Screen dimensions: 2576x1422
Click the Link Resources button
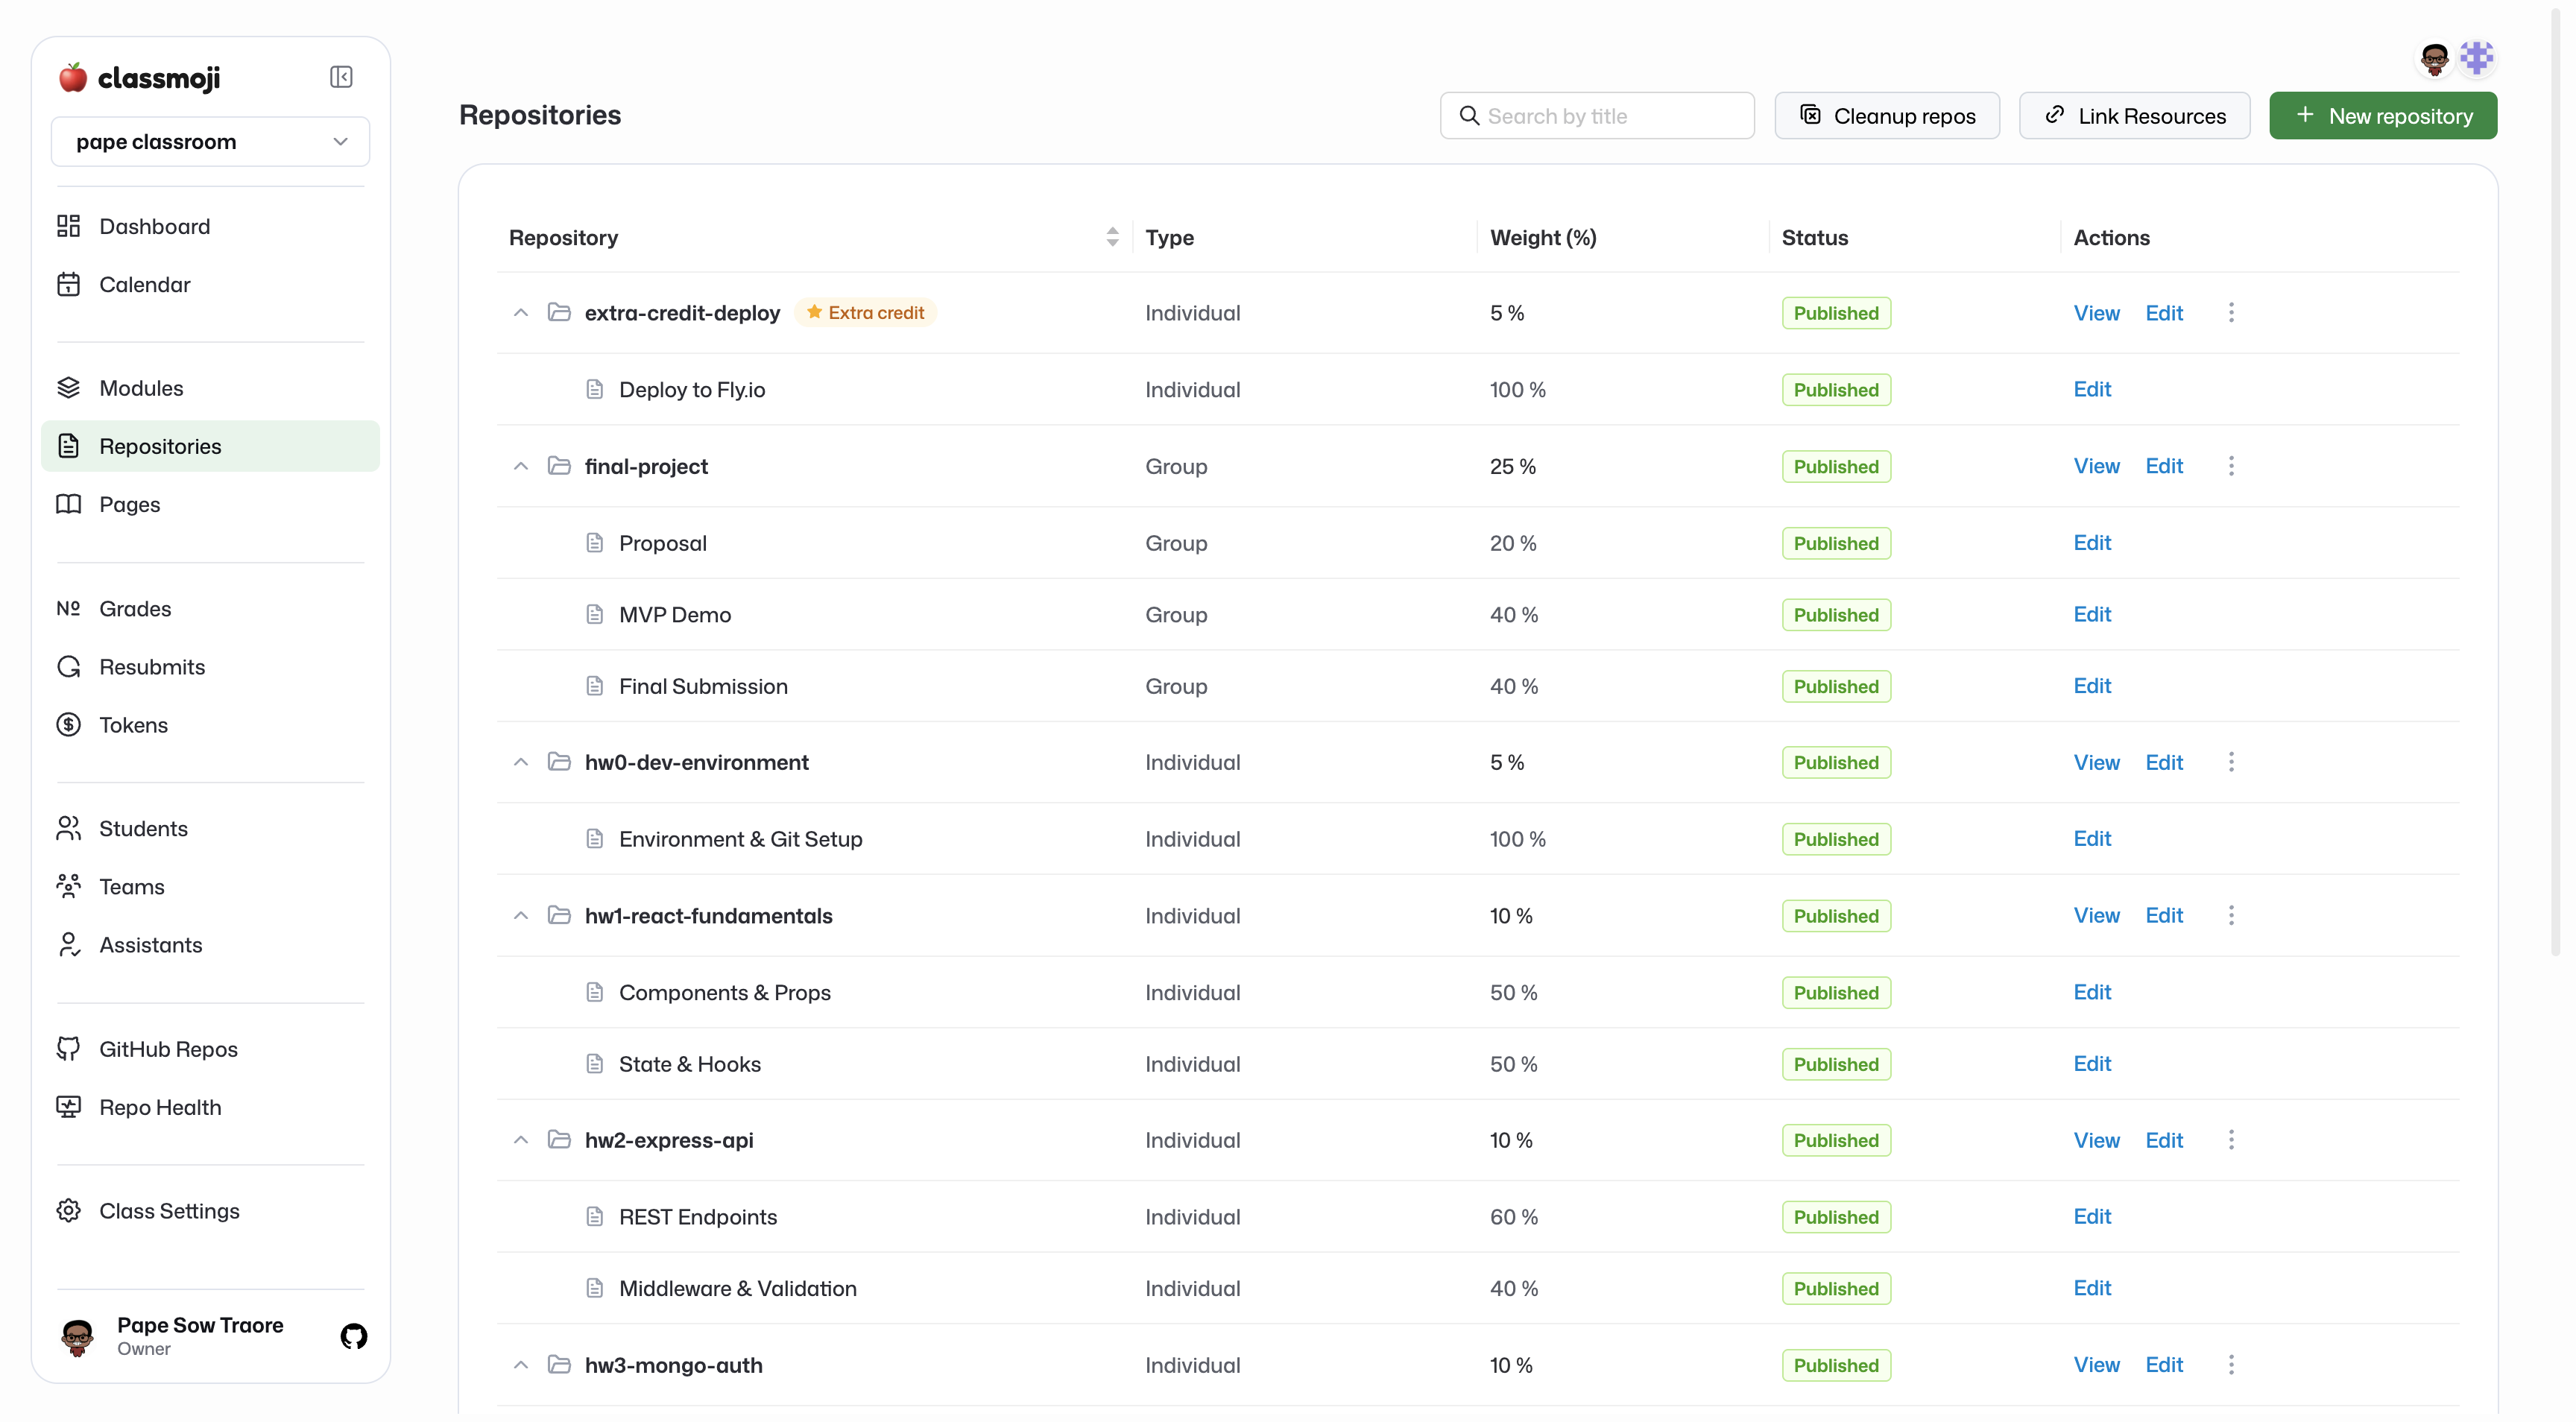tap(2135, 116)
